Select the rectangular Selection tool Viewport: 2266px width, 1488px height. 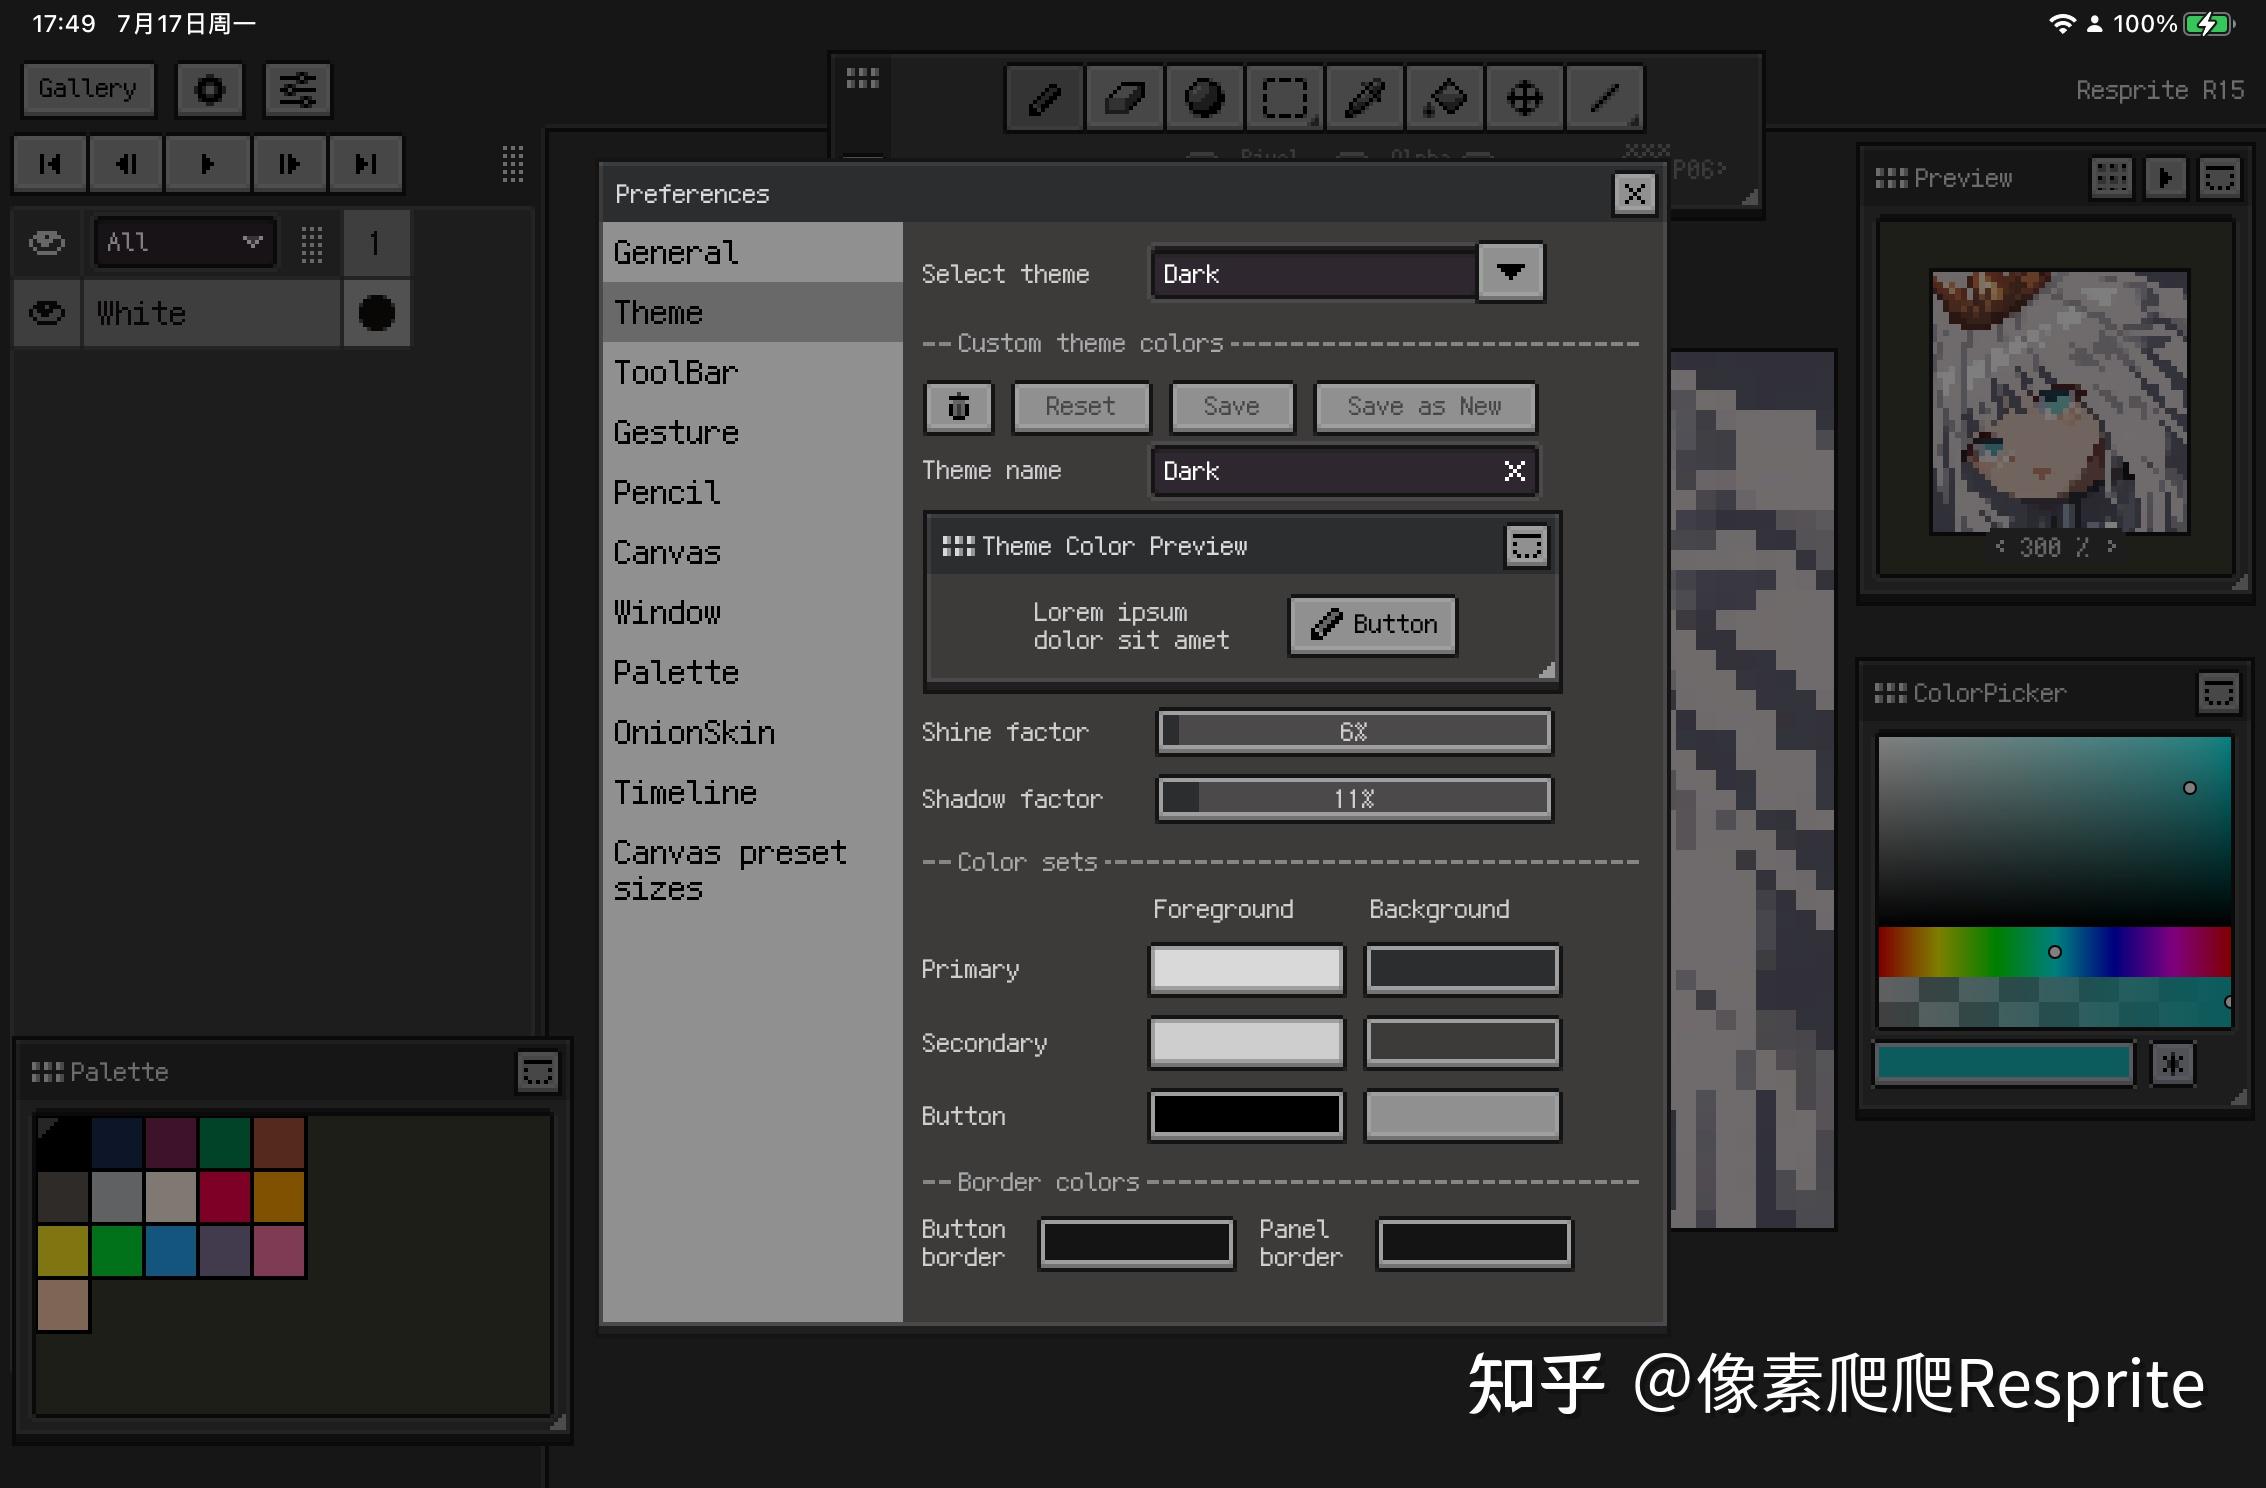click(1284, 97)
